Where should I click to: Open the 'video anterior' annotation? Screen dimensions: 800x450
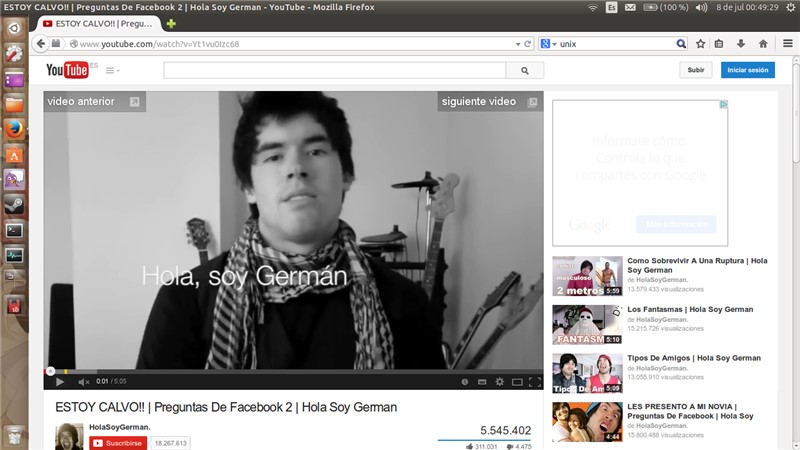(95, 102)
